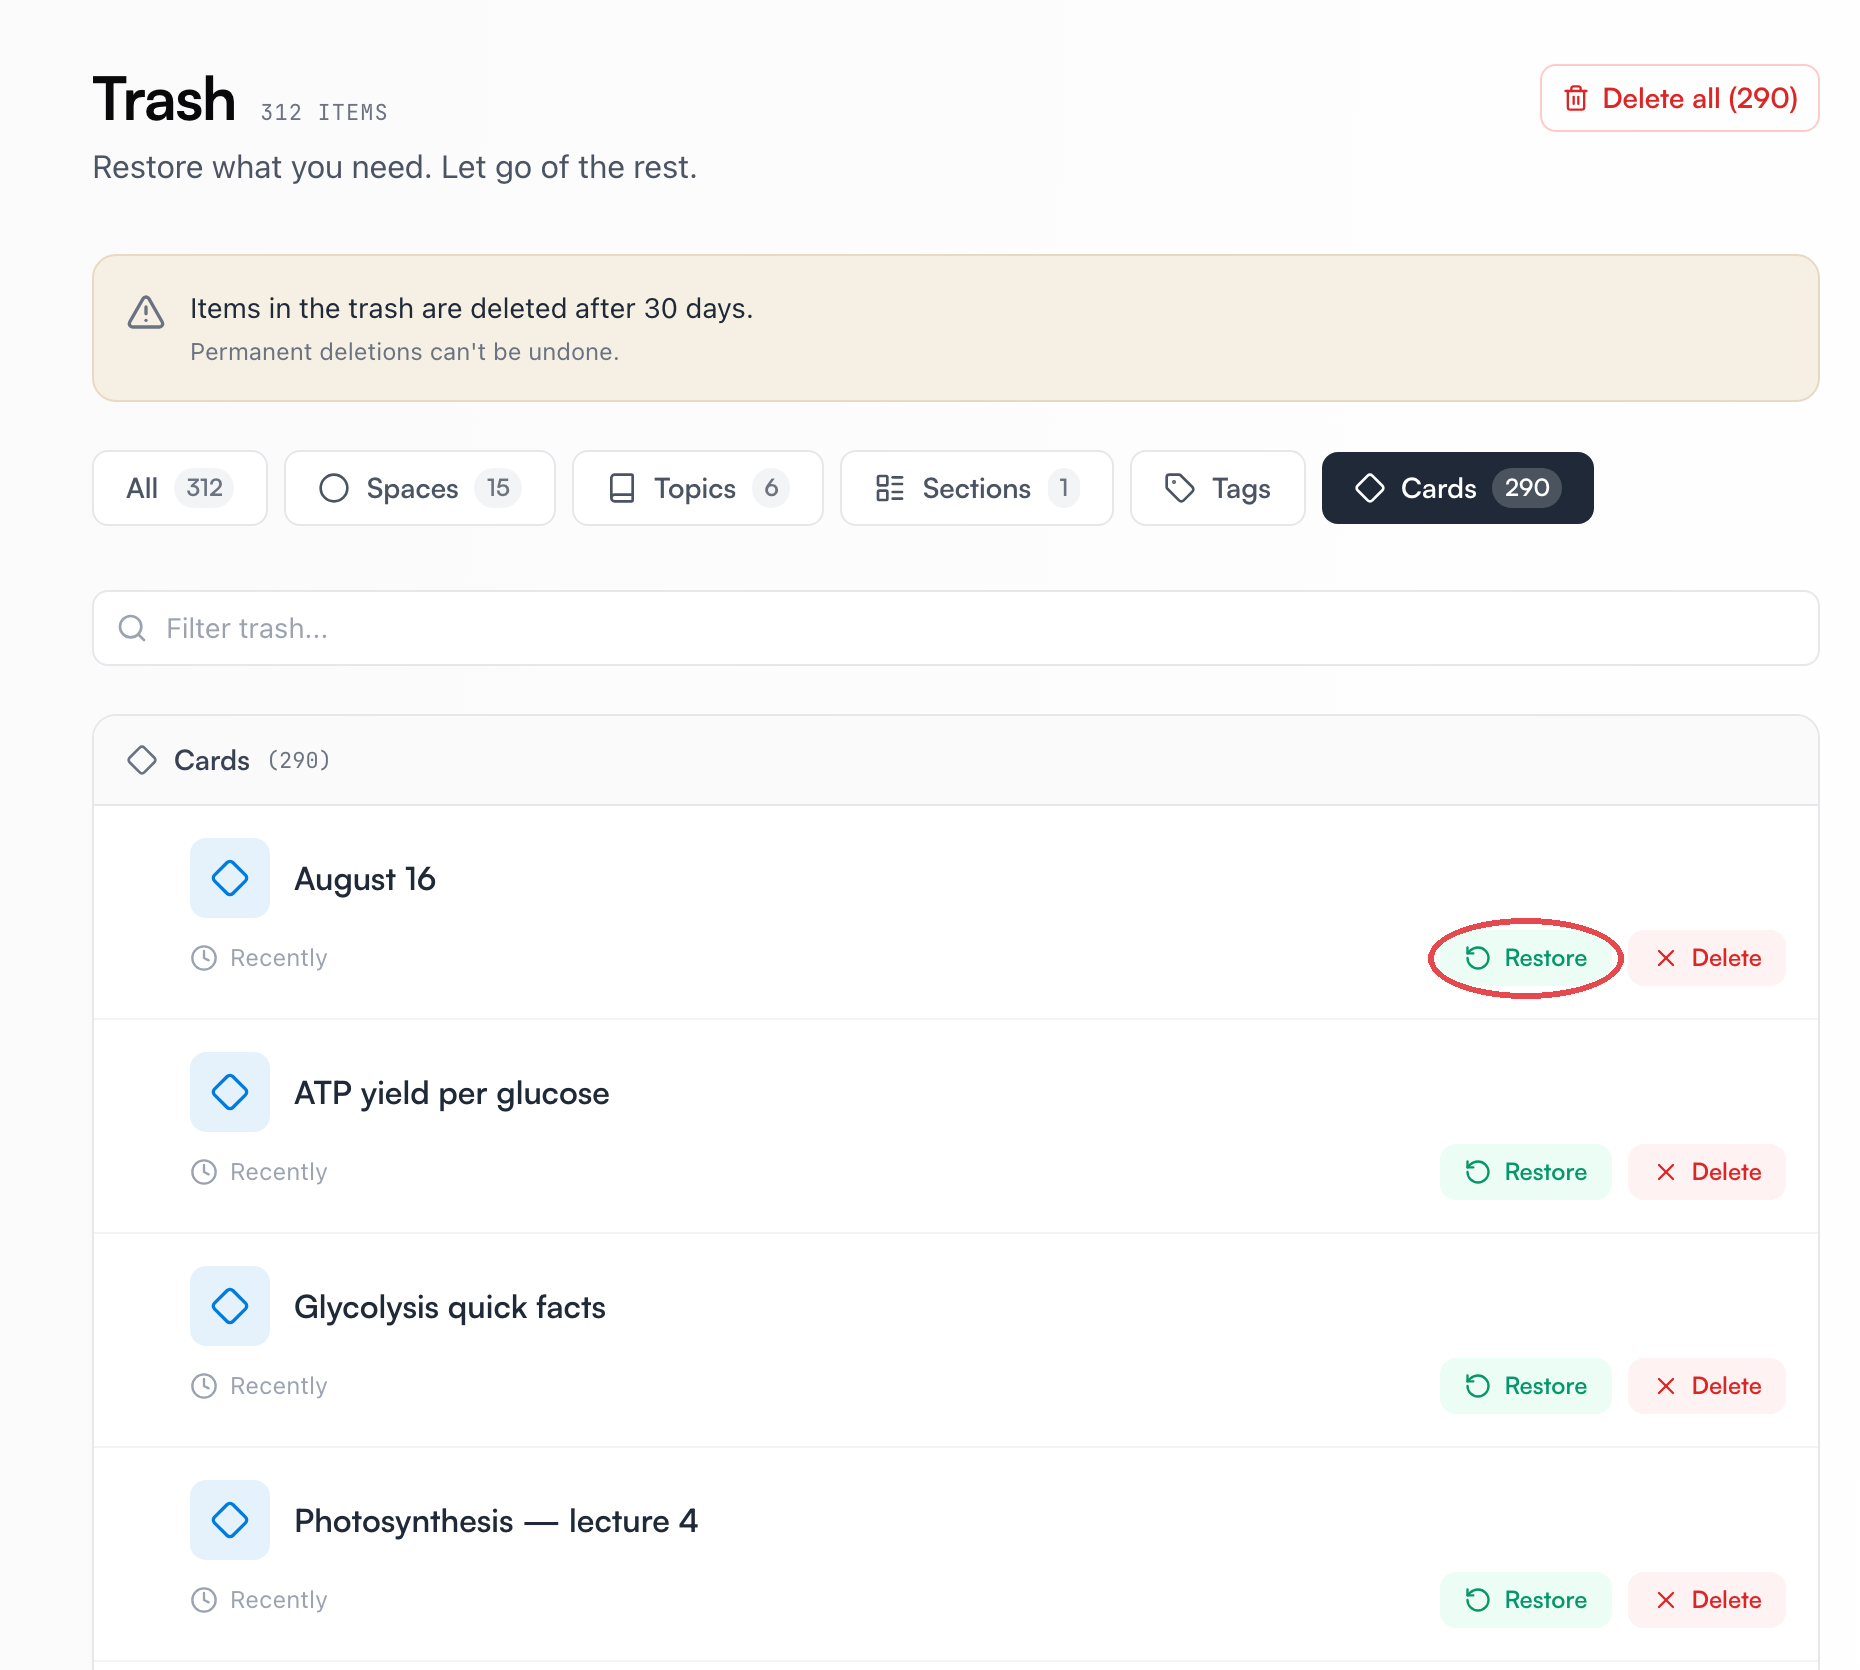1860x1670 pixels.
Task: Click the Cards (290) section header label
Action: click(252, 760)
